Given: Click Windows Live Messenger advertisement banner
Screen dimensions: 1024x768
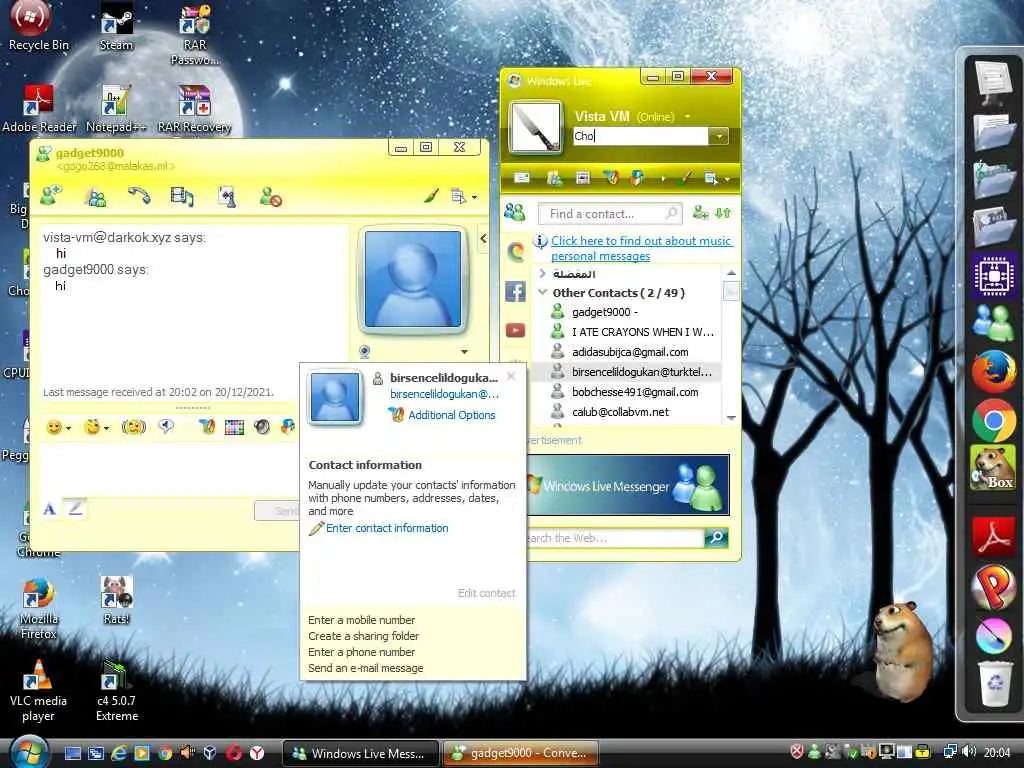Looking at the screenshot, I should pyautogui.click(x=628, y=485).
